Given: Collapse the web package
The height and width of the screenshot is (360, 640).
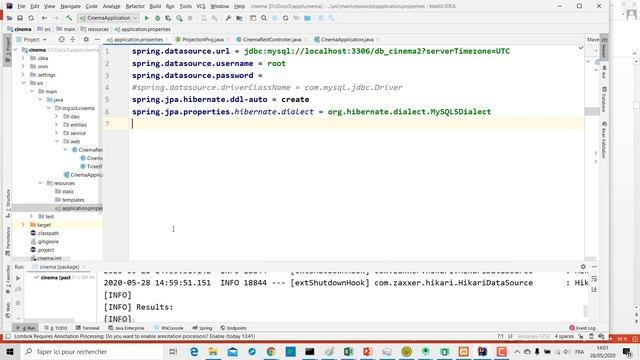Looking at the screenshot, I should (57, 141).
